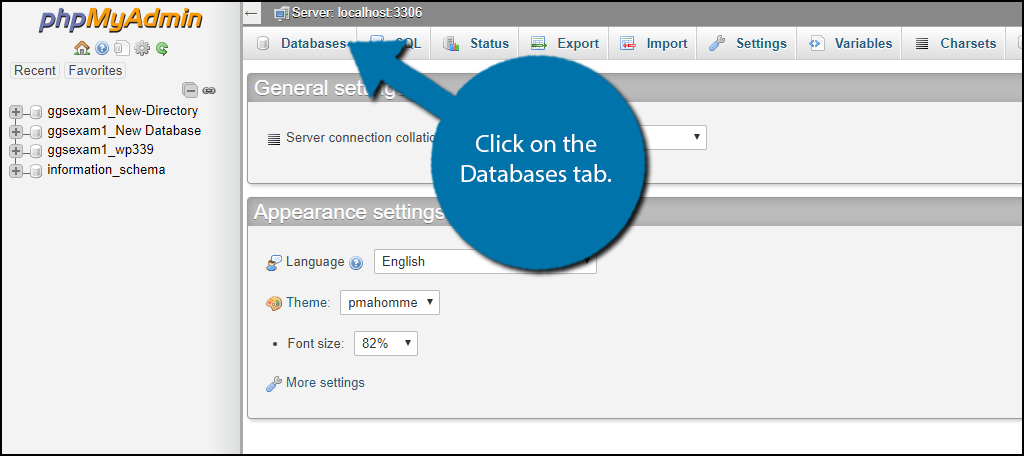1024x456 pixels.
Task: Click the navigation panel settings gear icon
Action: (x=142, y=48)
